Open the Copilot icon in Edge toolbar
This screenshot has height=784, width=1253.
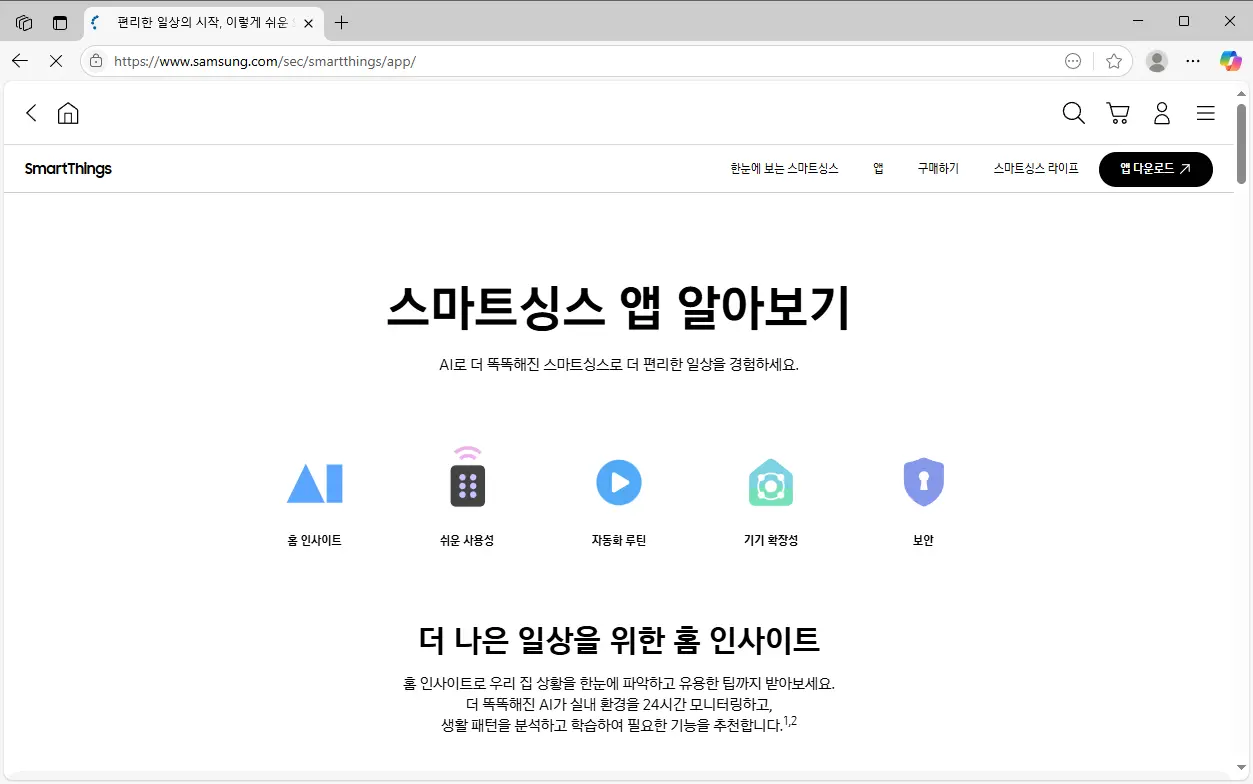[1230, 61]
